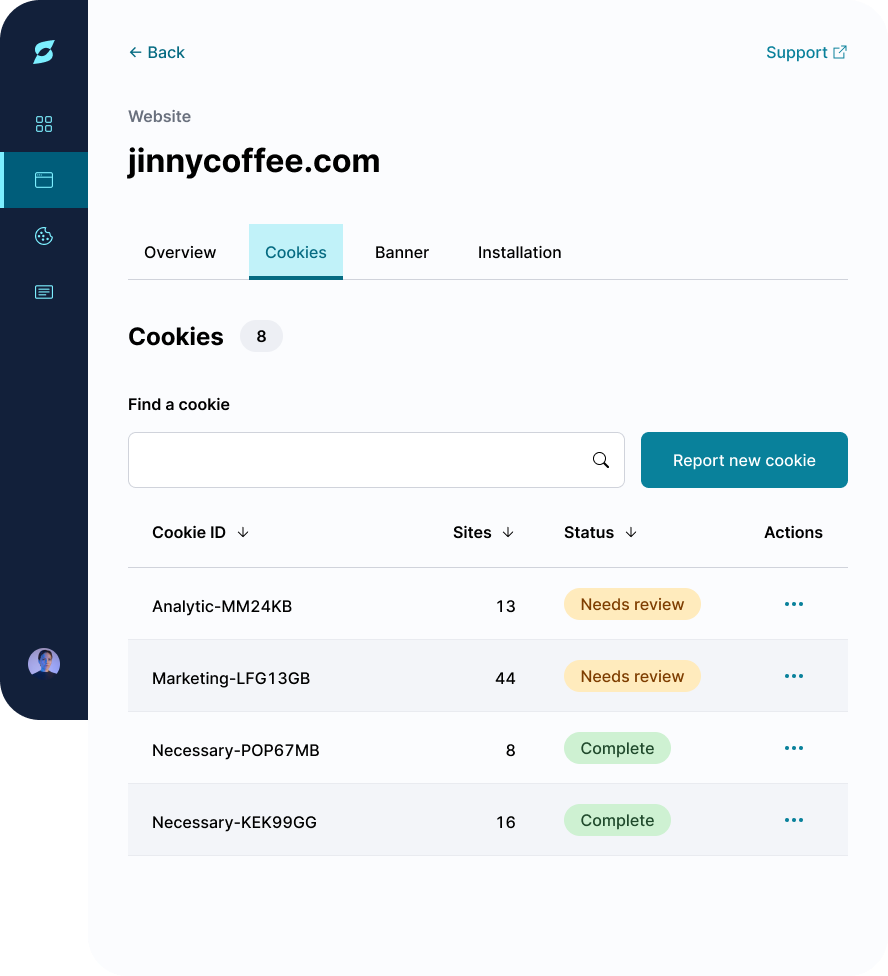Open the Installation tab
Image resolution: width=888 pixels, height=976 pixels.
click(520, 252)
